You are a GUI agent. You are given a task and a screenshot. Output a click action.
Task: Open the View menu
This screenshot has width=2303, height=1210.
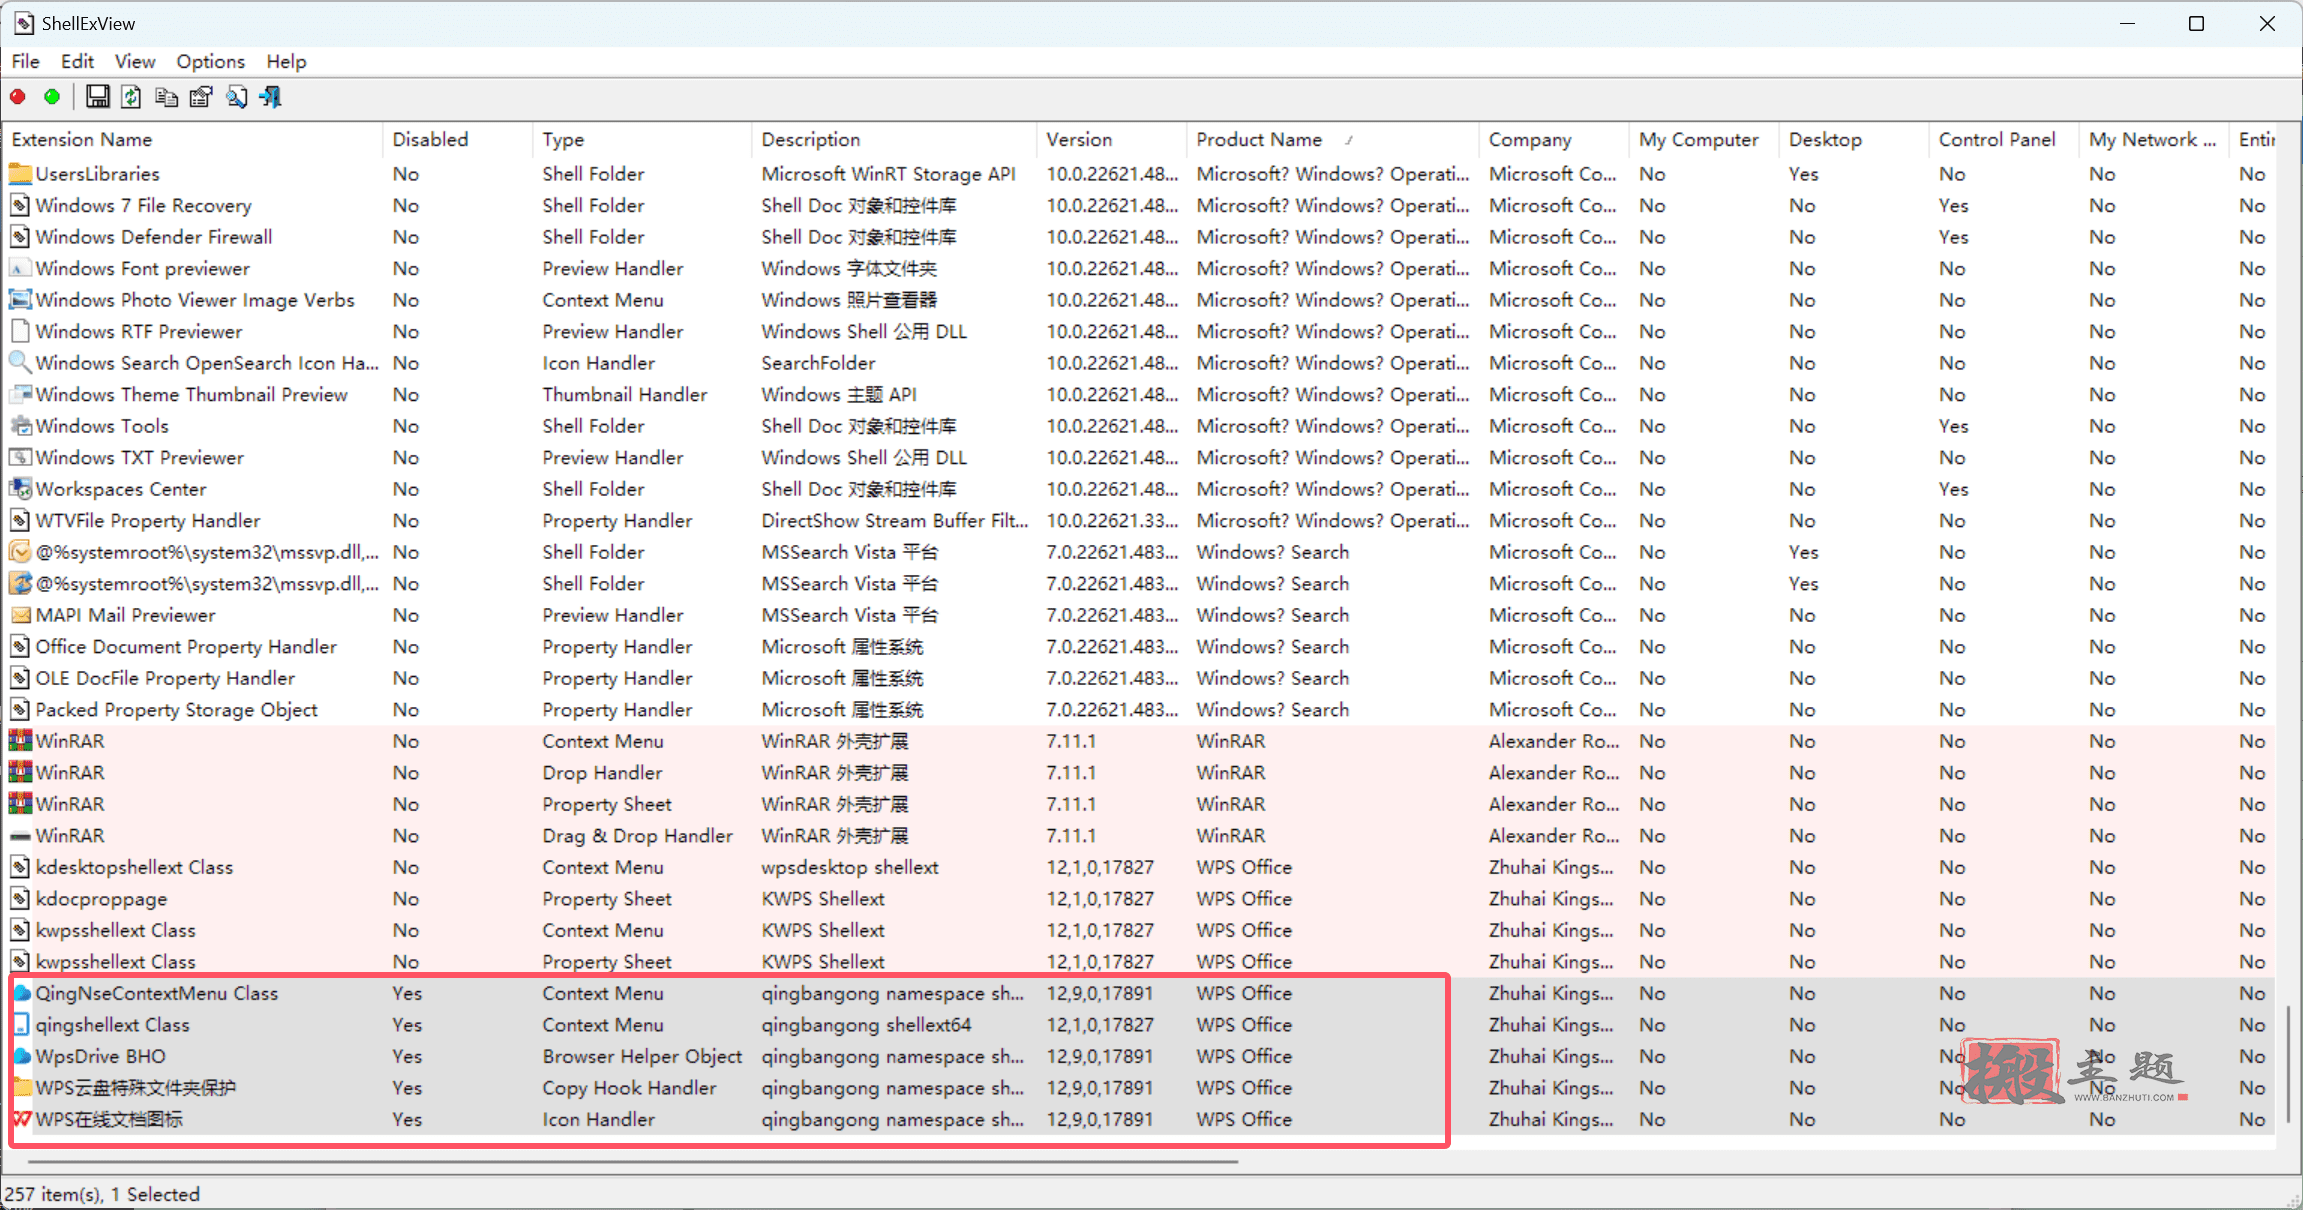(x=135, y=61)
